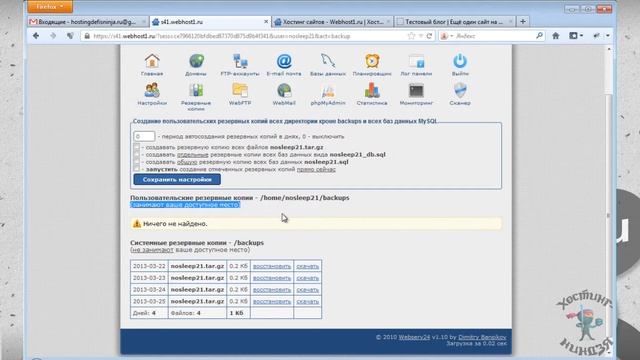Go back with browser back arrow
Viewport: 640px width, 360px height.
pyautogui.click(x=36, y=36)
